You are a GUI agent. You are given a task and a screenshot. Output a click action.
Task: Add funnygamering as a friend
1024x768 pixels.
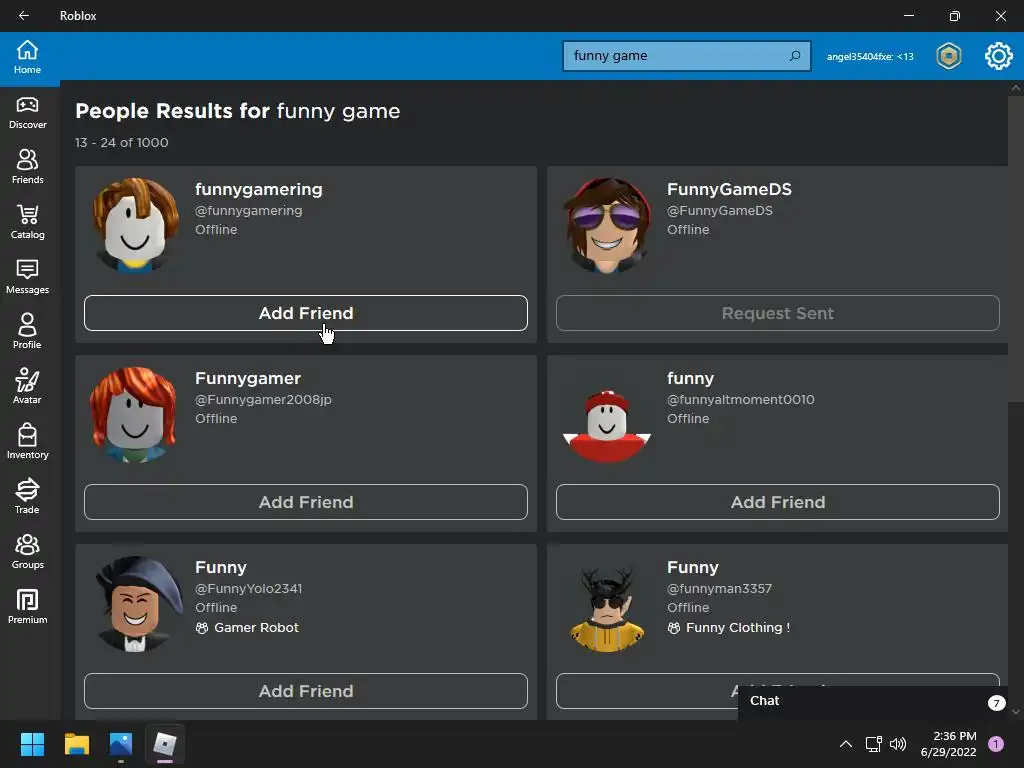pyautogui.click(x=306, y=313)
